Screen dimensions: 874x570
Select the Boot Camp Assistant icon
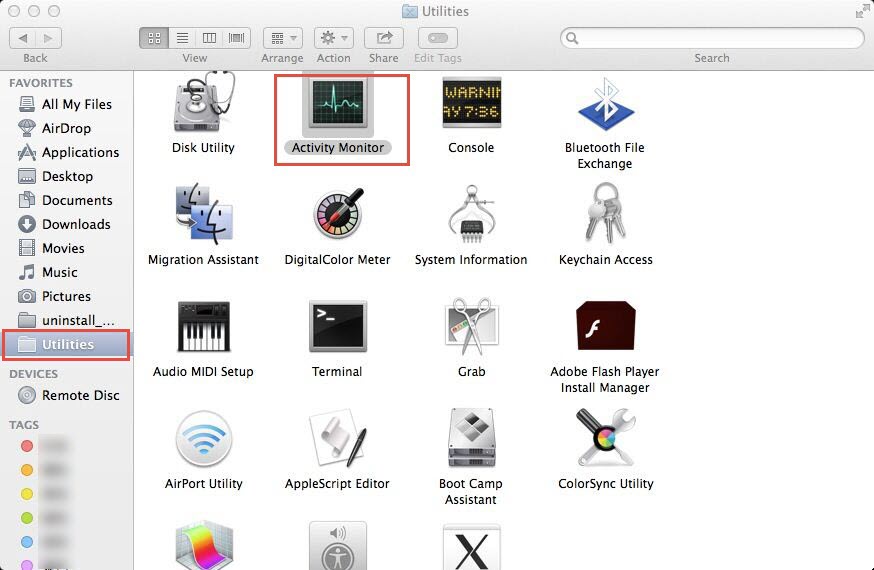click(471, 439)
